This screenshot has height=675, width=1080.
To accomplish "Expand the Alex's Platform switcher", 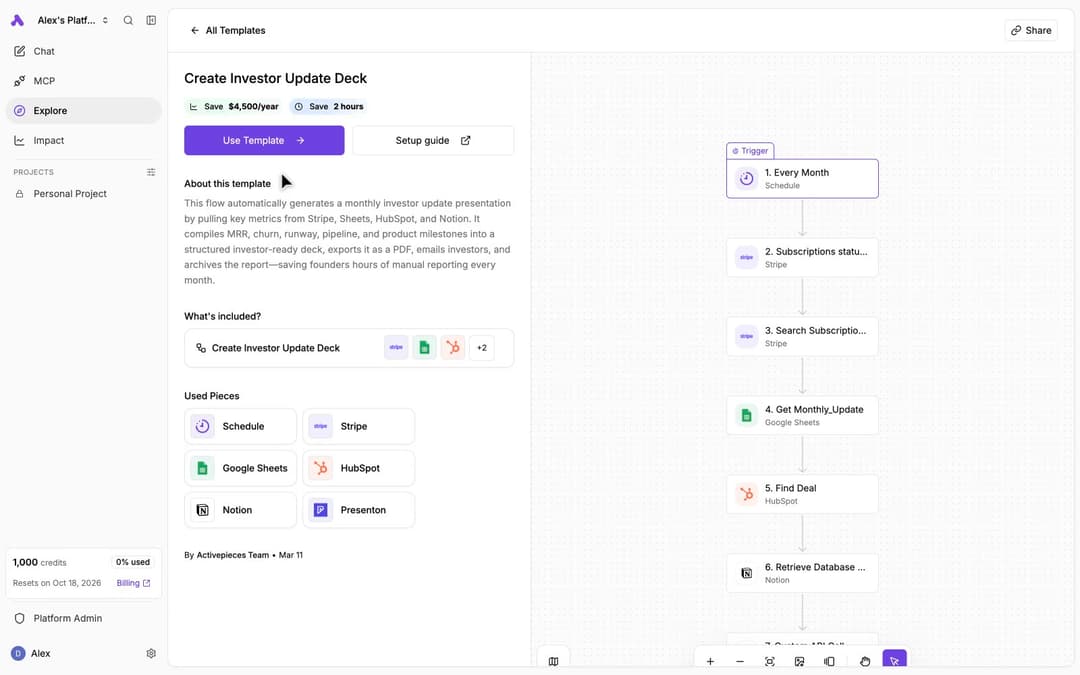I will [73, 21].
